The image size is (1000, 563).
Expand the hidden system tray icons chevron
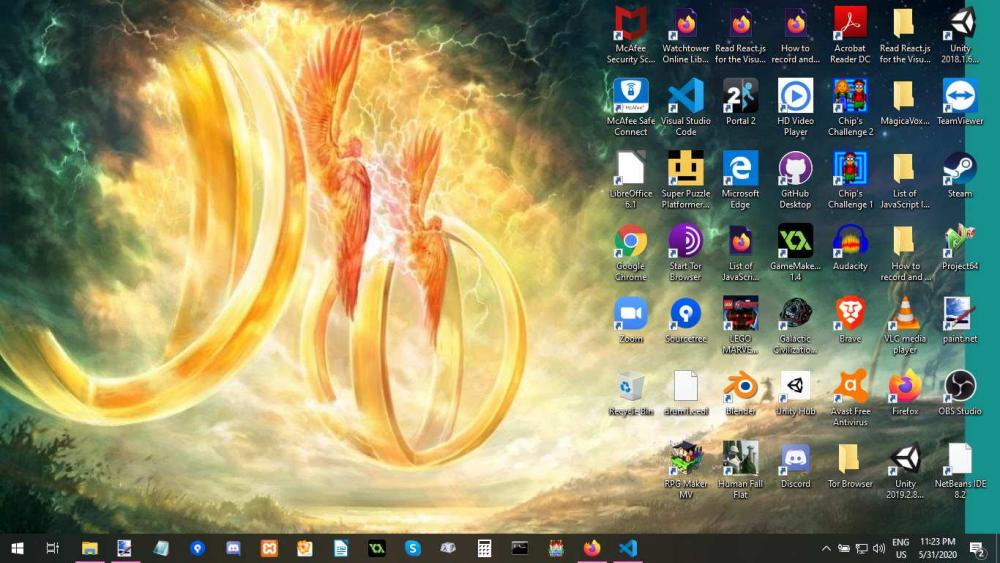pos(826,548)
